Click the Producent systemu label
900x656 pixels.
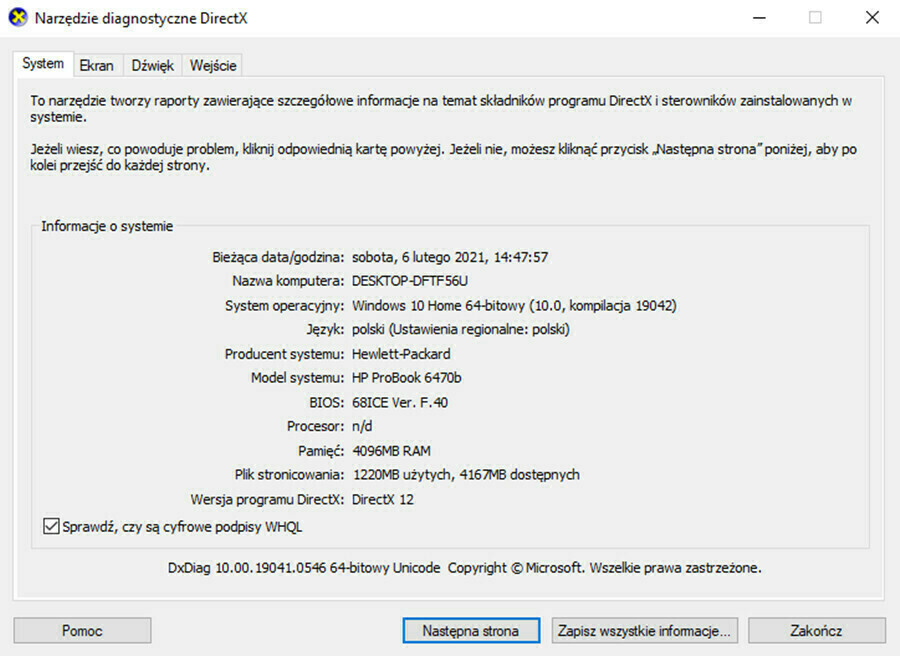pos(285,354)
